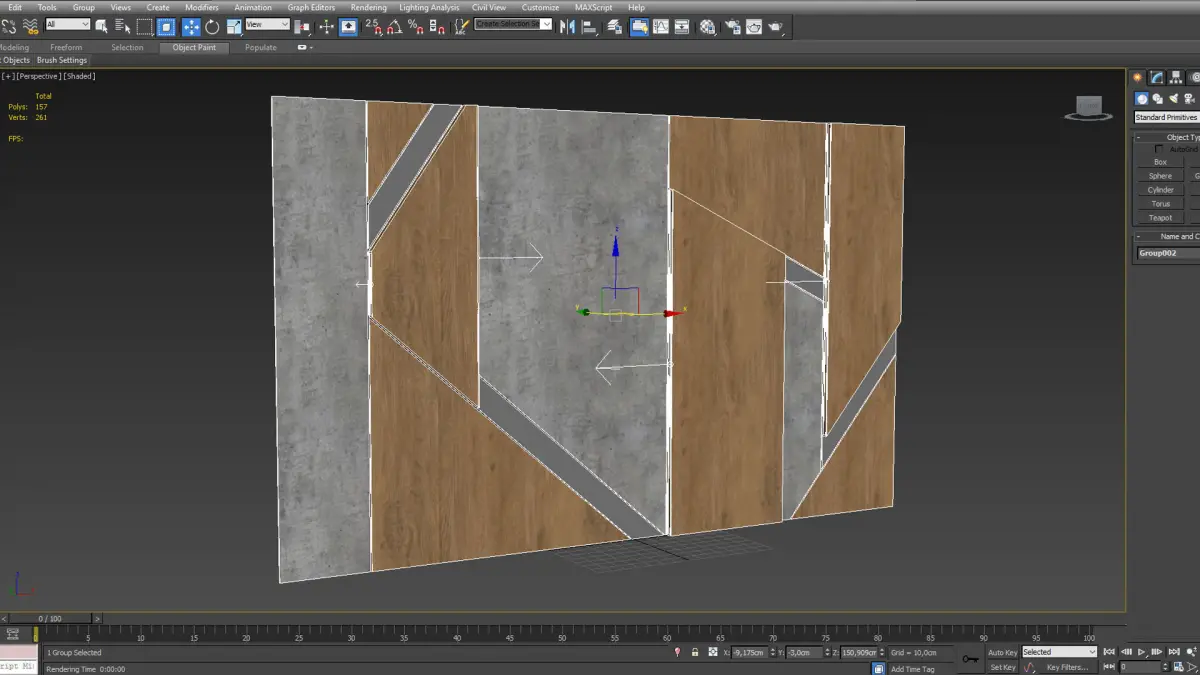The height and width of the screenshot is (675, 1200).
Task: Select the Shapes category in Create panel
Action: [1157, 99]
